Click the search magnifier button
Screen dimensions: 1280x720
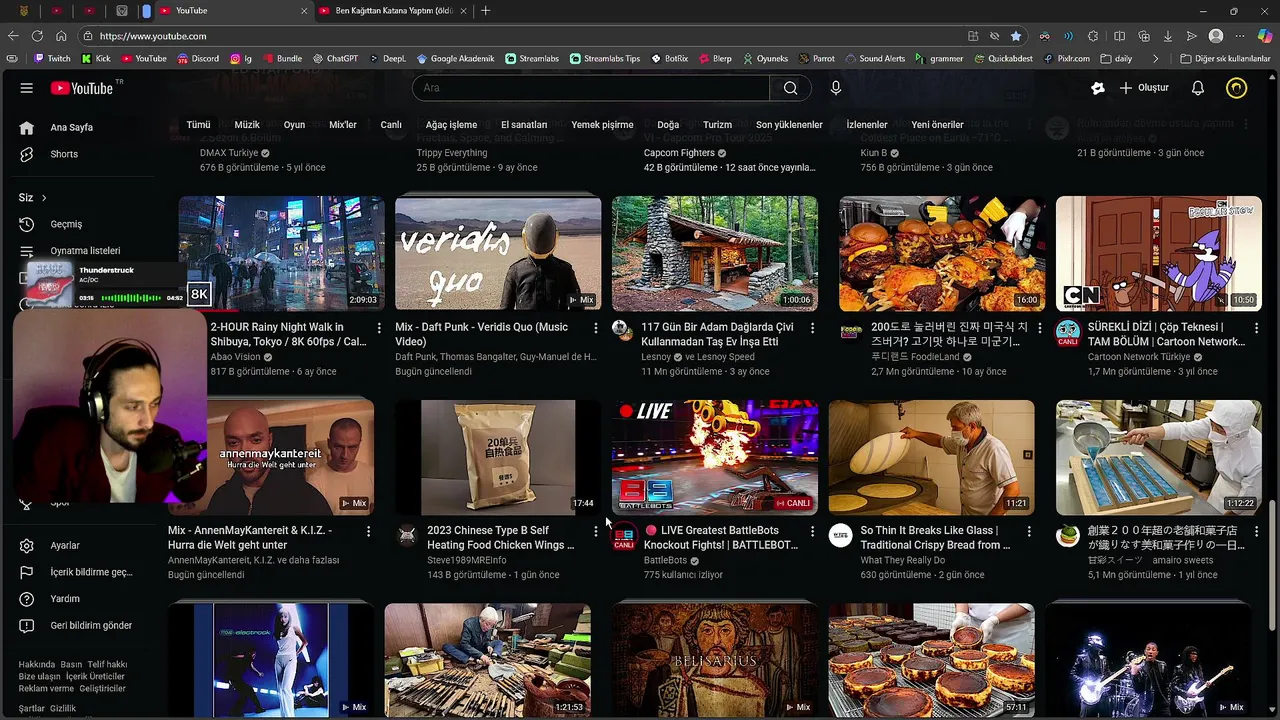790,88
